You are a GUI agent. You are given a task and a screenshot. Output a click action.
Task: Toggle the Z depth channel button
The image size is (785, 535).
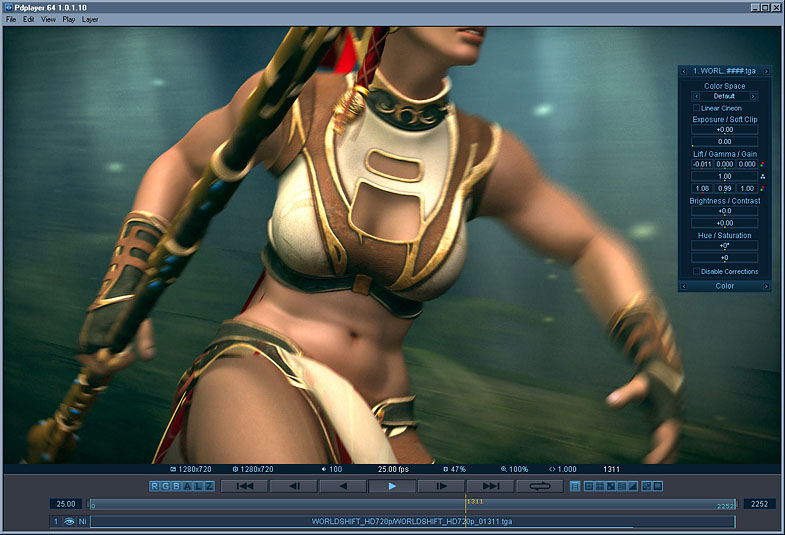coord(209,486)
